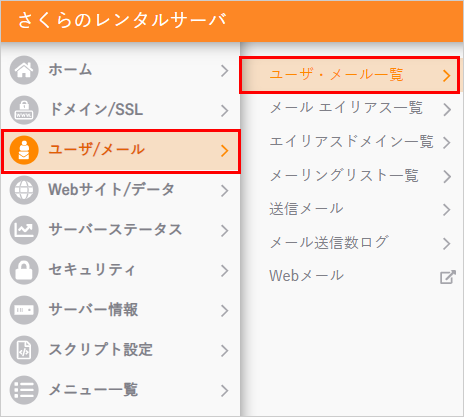The height and width of the screenshot is (417, 464).
Task: Expand ドメイン/SSL chevron arrow
Action: [225, 111]
